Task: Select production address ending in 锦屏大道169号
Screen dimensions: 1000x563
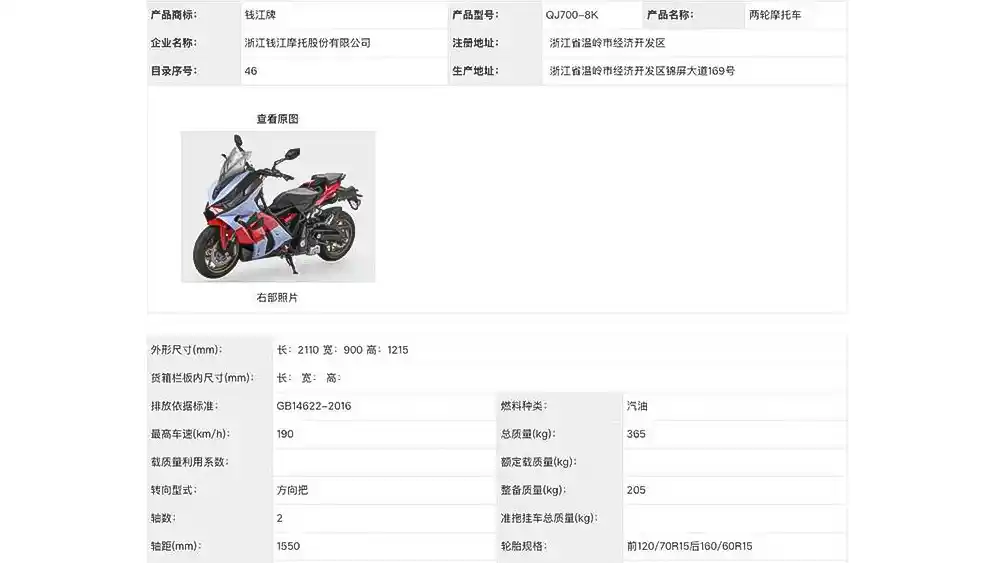Action: coord(642,71)
